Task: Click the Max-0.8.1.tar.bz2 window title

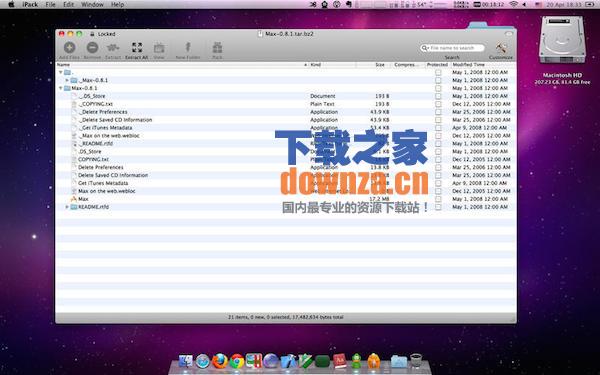Action: 289,34
